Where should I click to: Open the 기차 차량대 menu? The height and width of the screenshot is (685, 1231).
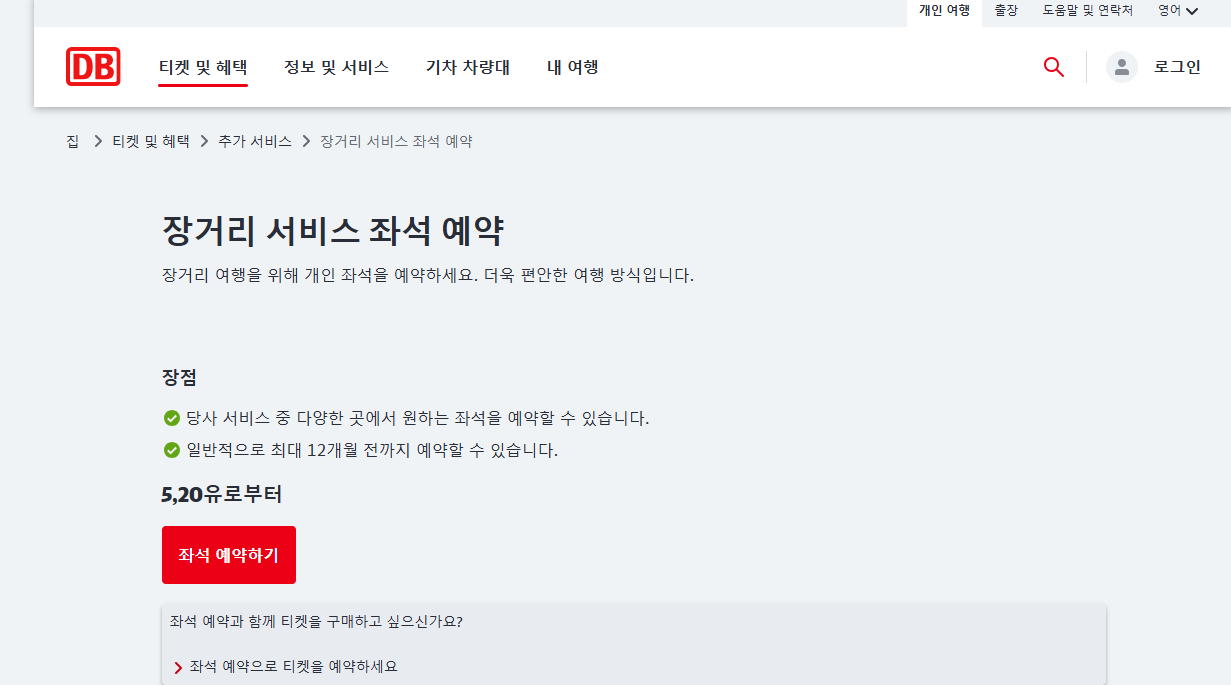tap(468, 67)
